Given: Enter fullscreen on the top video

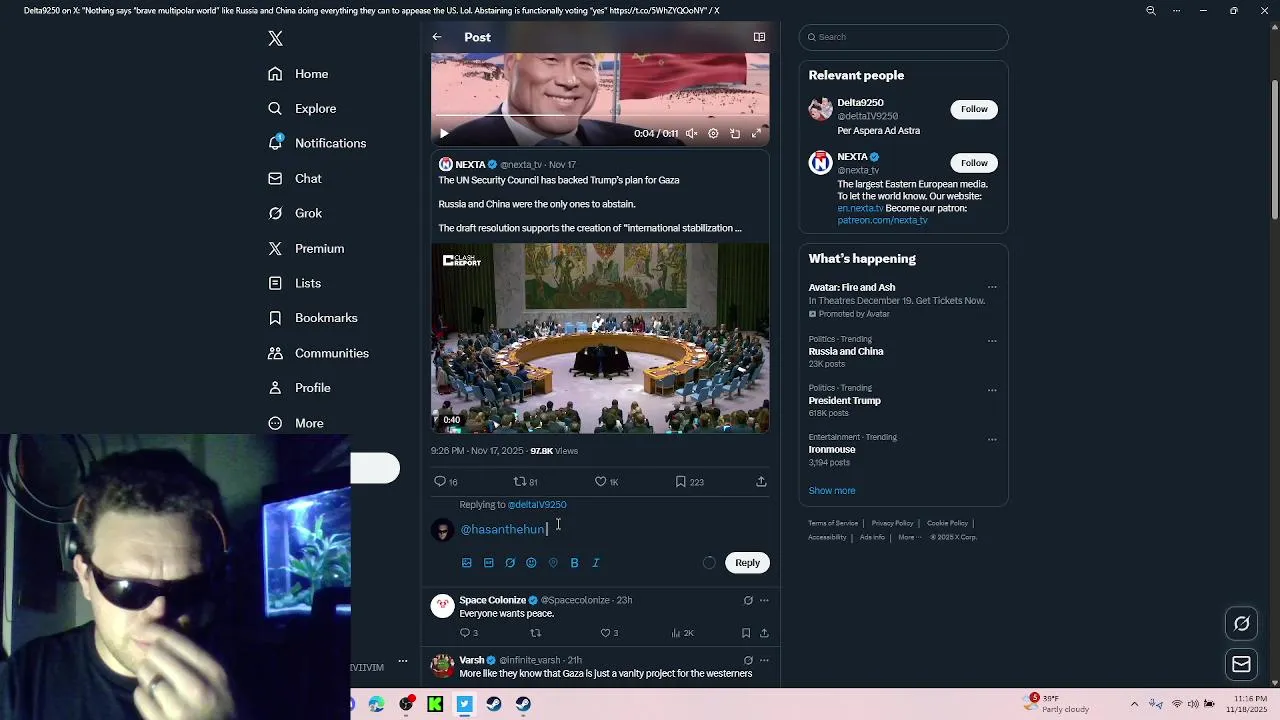Looking at the screenshot, I should coord(757,133).
